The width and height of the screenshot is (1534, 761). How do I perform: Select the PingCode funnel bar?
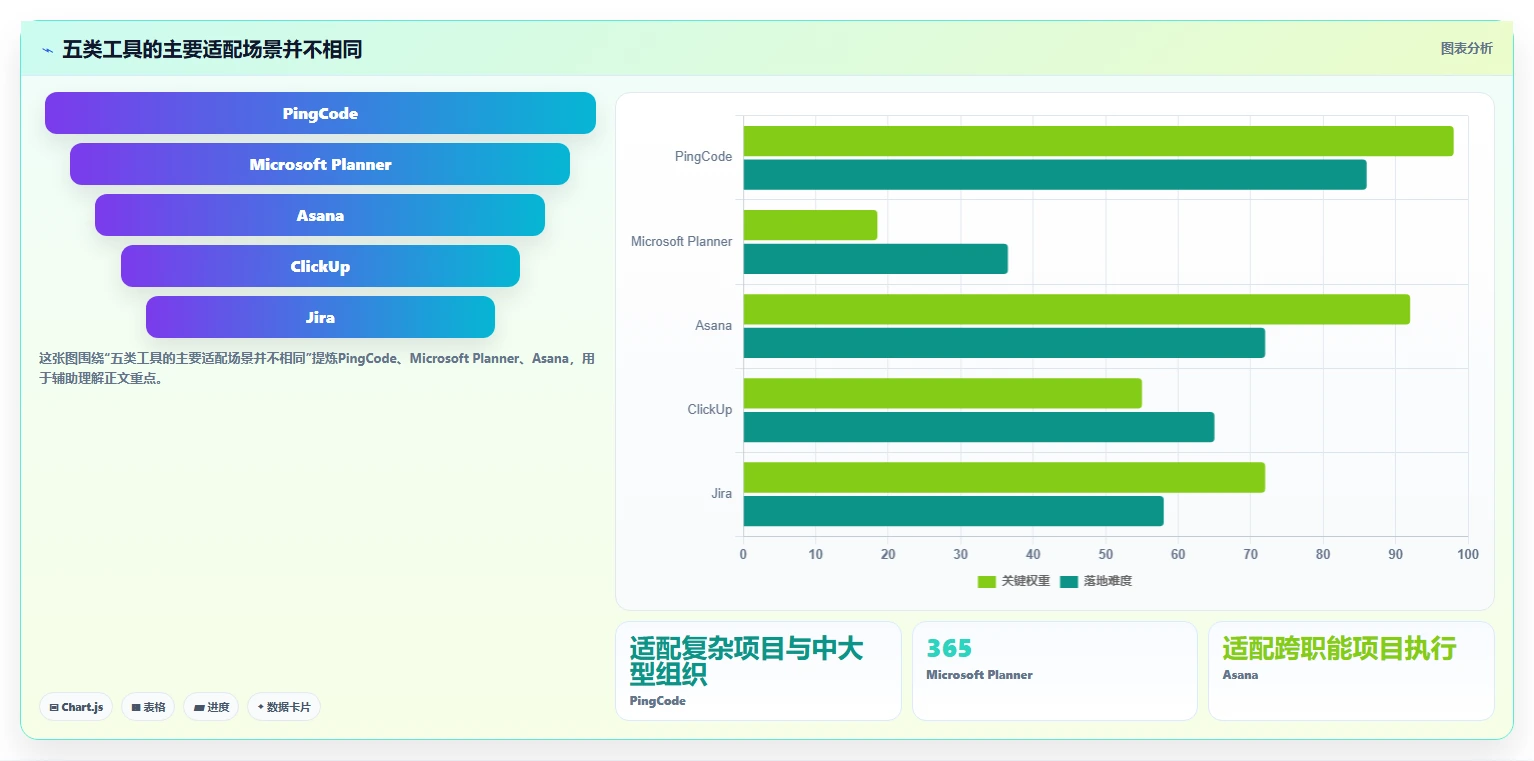click(x=320, y=113)
